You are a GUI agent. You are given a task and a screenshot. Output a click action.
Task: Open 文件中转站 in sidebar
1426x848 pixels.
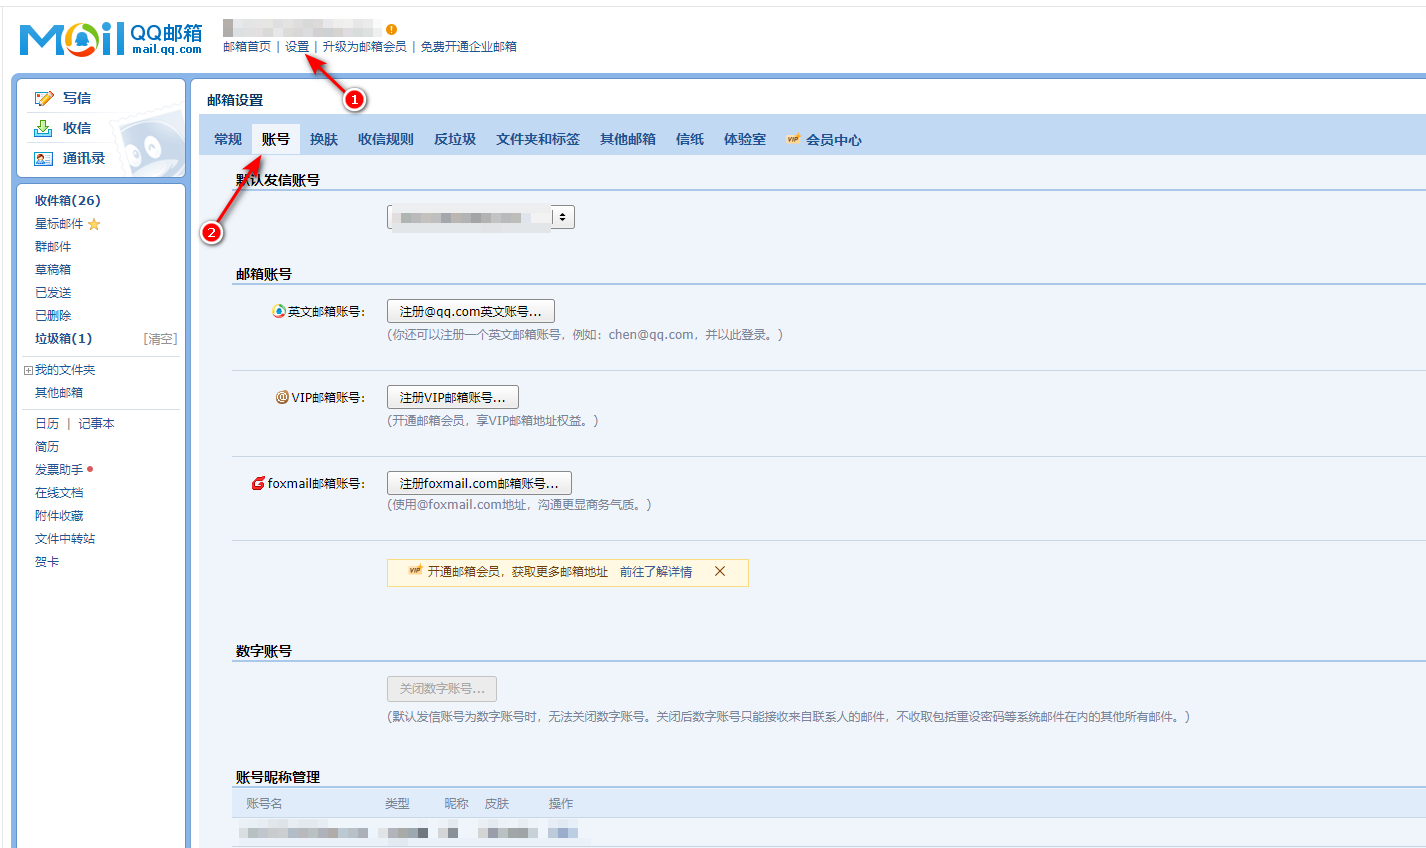[x=65, y=539]
